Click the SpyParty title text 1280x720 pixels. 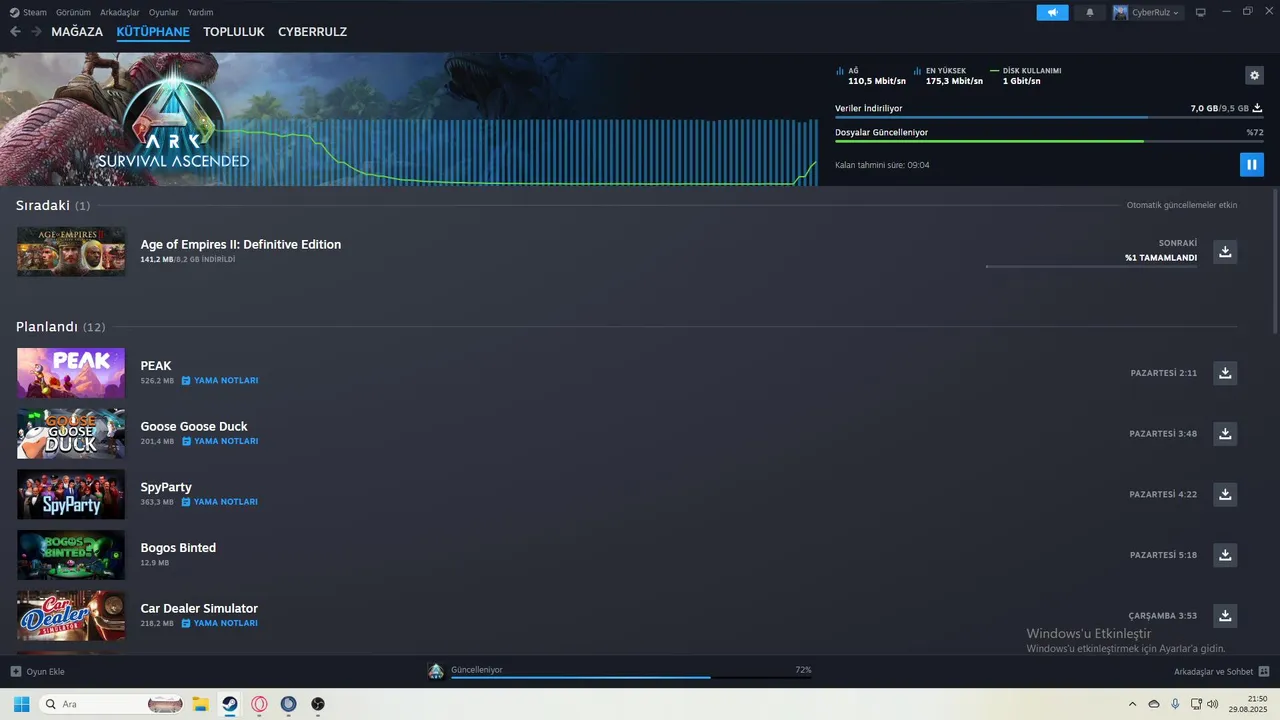point(166,488)
